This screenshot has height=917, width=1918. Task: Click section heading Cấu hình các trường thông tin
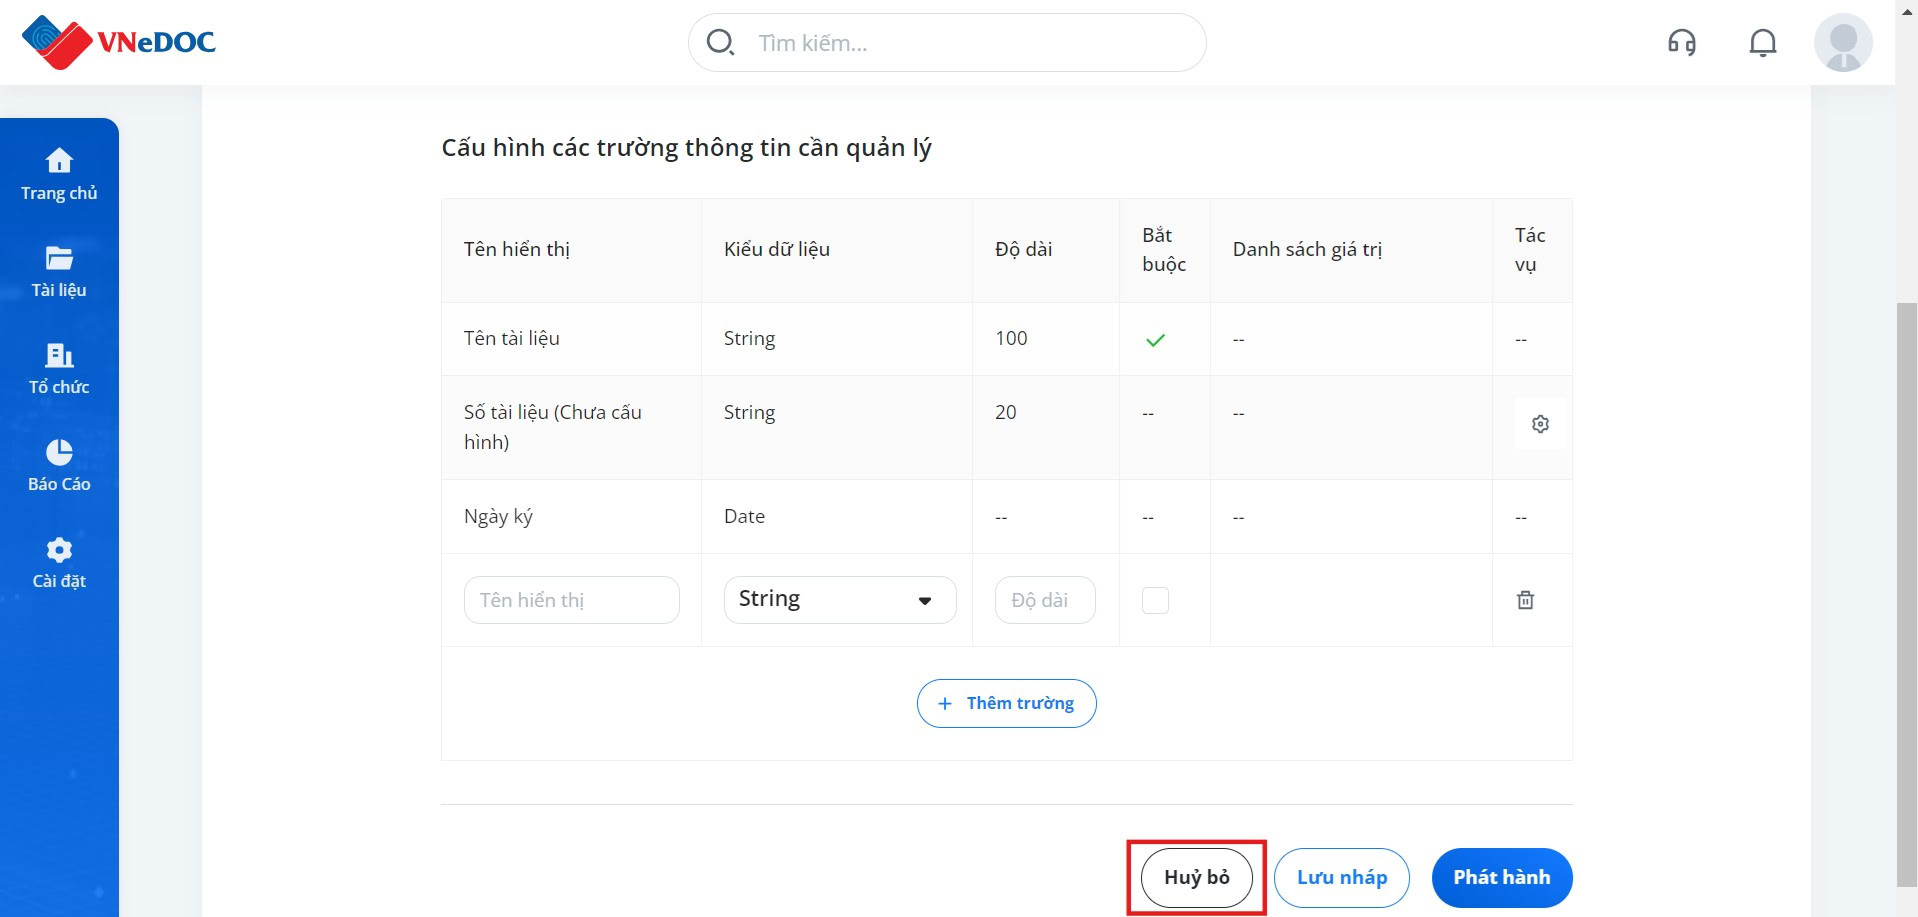click(686, 148)
